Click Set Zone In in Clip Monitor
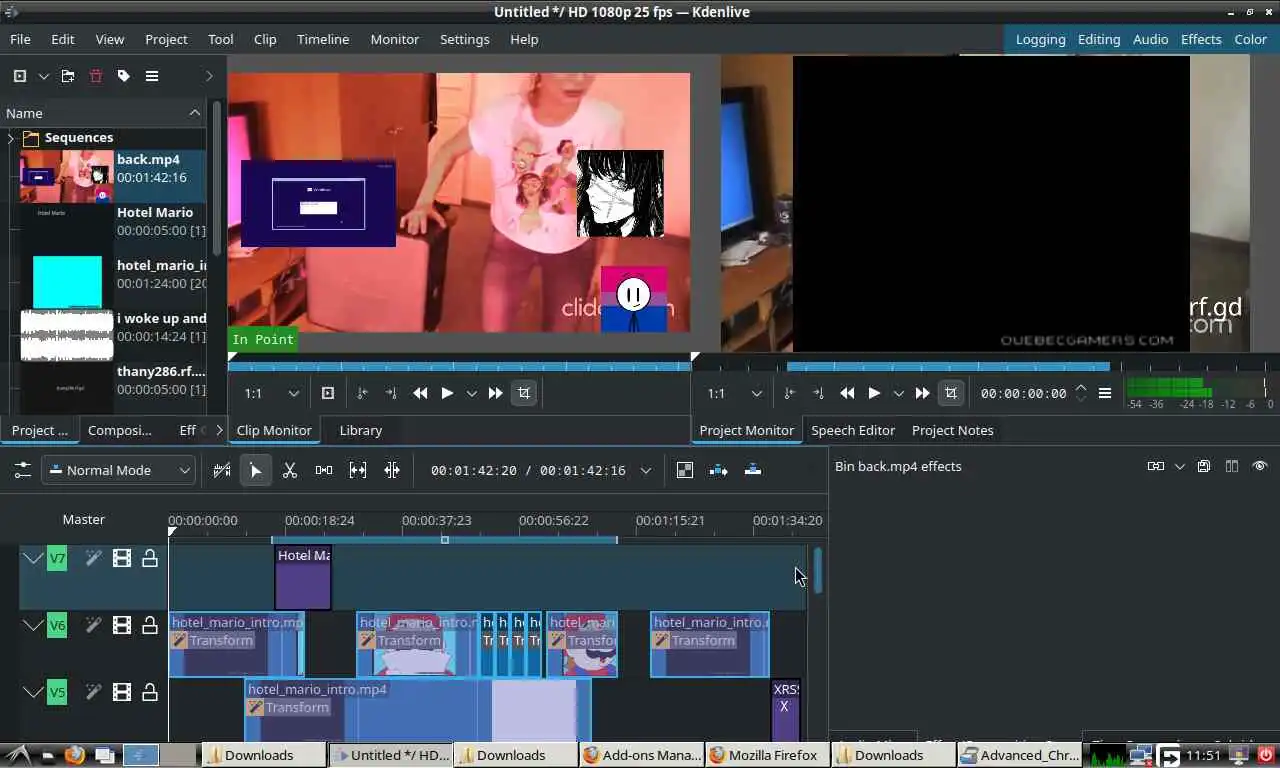The height and width of the screenshot is (768, 1280). pyautogui.click(x=362, y=393)
